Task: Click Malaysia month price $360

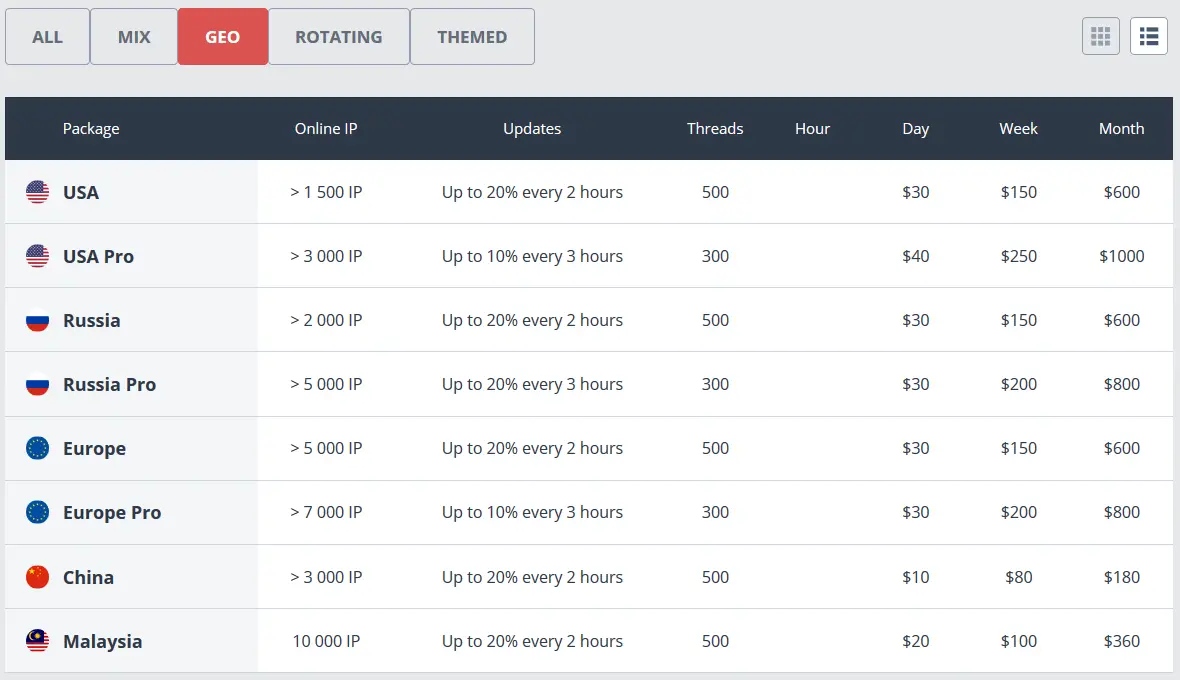Action: point(1121,642)
